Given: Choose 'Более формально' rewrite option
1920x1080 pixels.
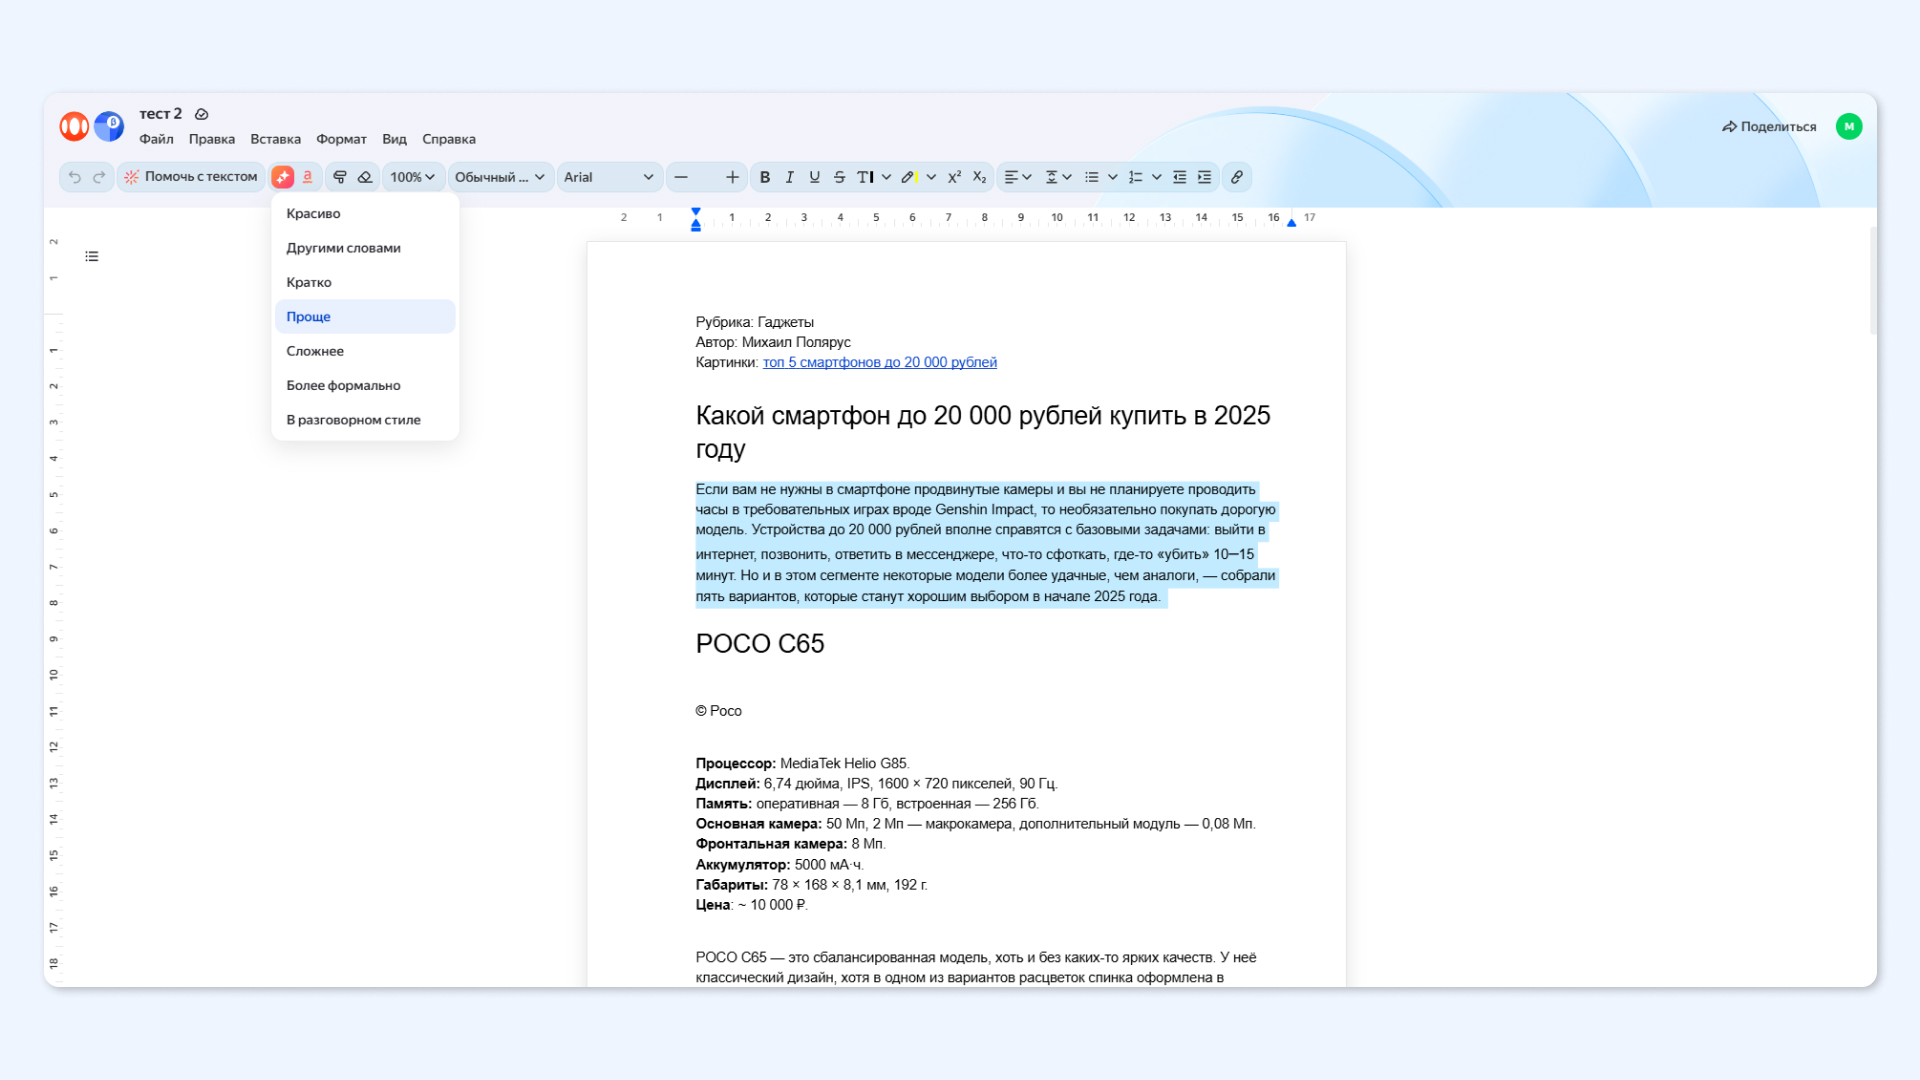Looking at the screenshot, I should coord(365,385).
